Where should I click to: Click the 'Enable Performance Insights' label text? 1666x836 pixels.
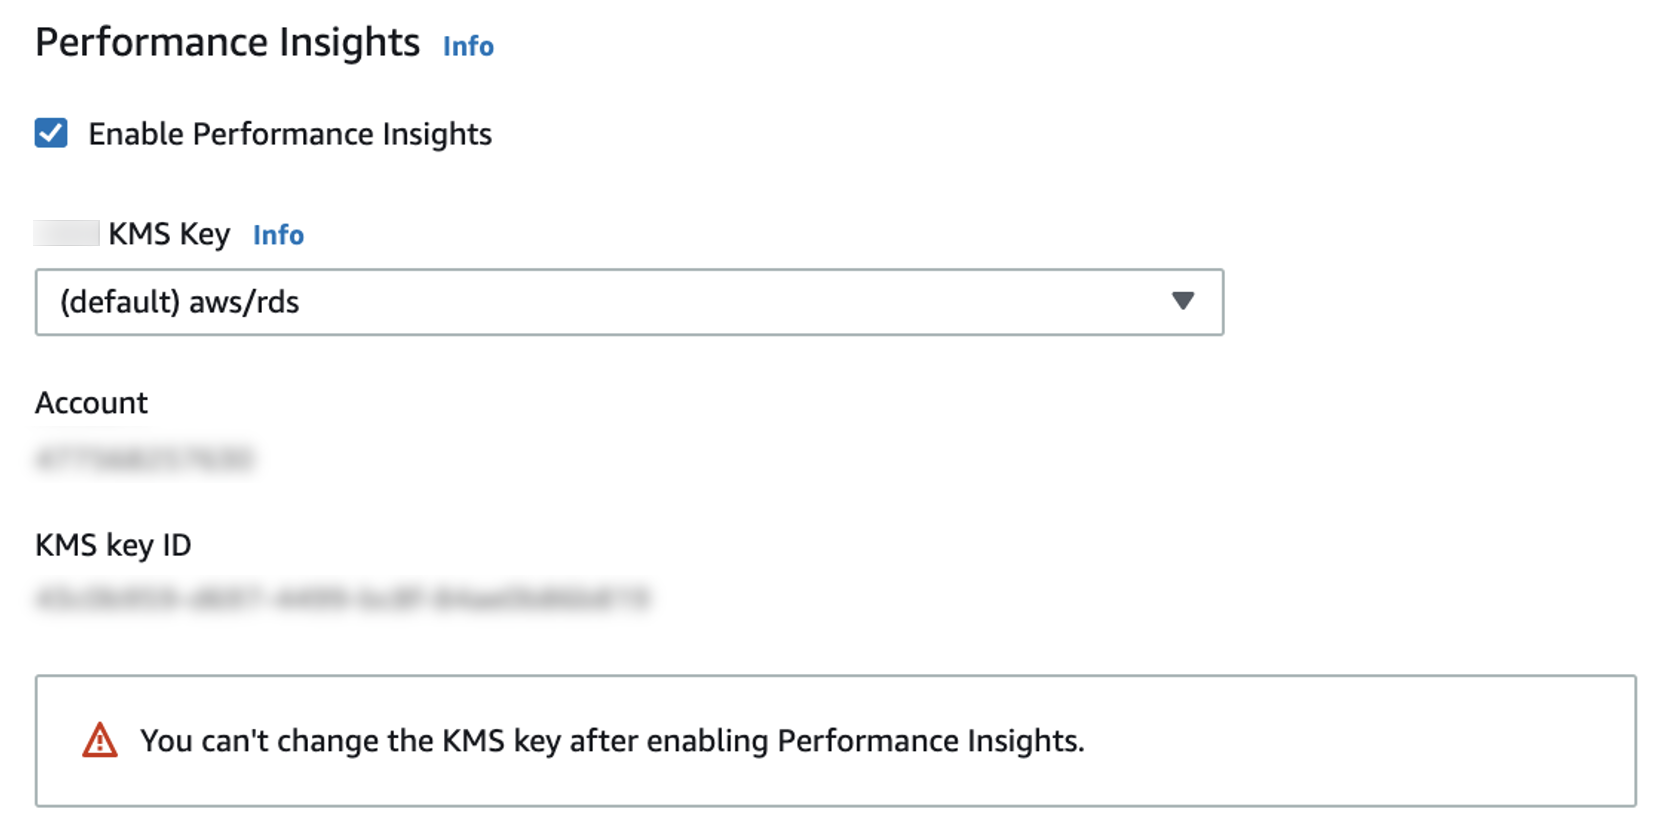[289, 134]
